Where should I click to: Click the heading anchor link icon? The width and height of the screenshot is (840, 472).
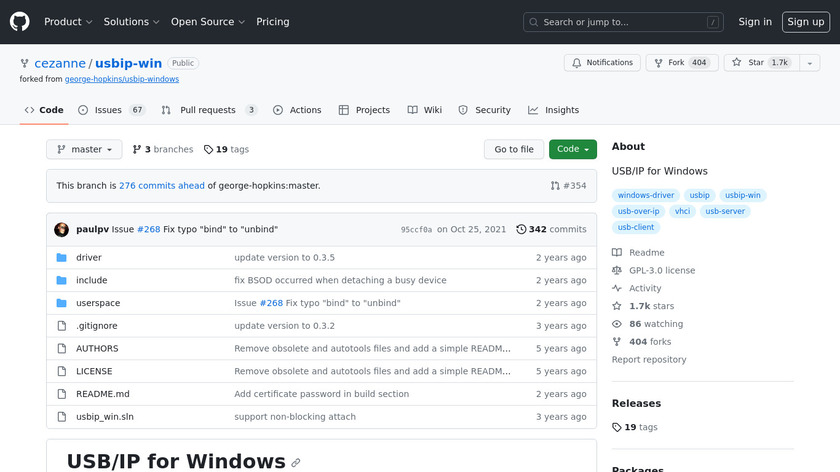point(296,462)
